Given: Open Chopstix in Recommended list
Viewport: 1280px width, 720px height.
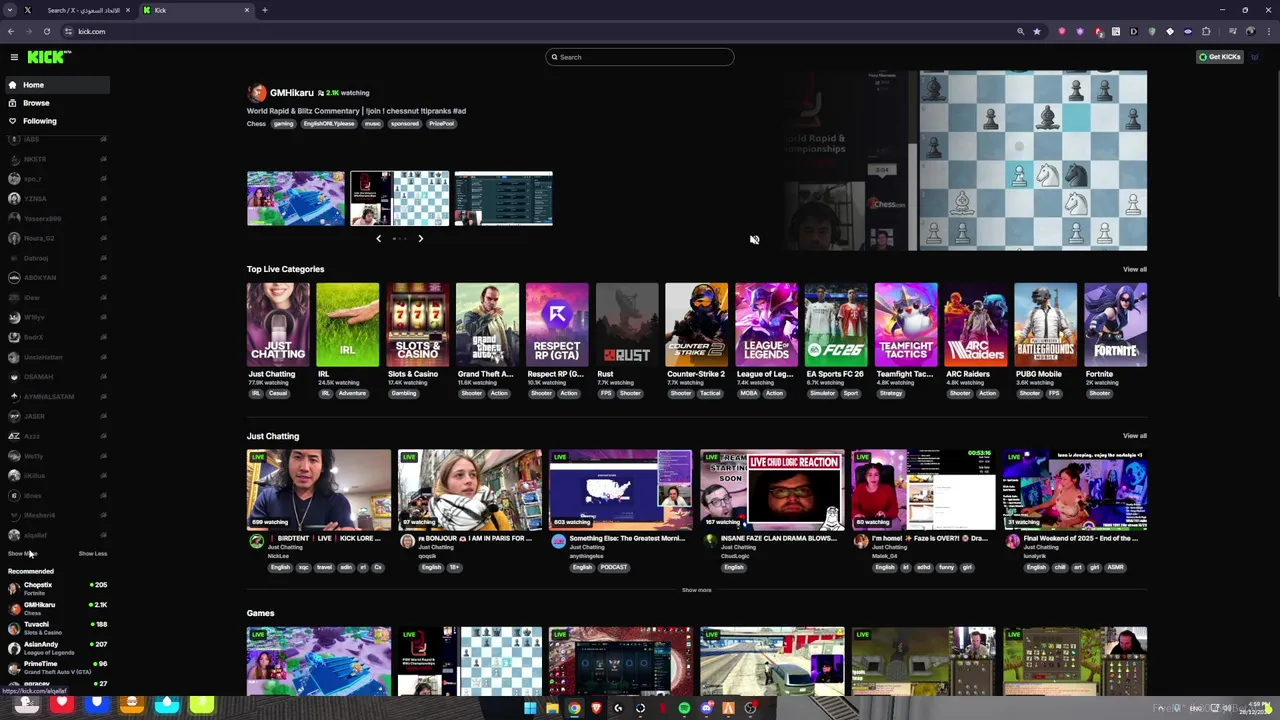Looking at the screenshot, I should point(57,588).
